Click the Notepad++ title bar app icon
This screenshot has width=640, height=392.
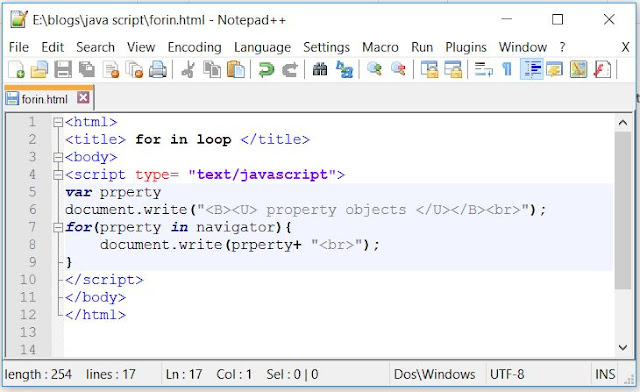coord(18,19)
